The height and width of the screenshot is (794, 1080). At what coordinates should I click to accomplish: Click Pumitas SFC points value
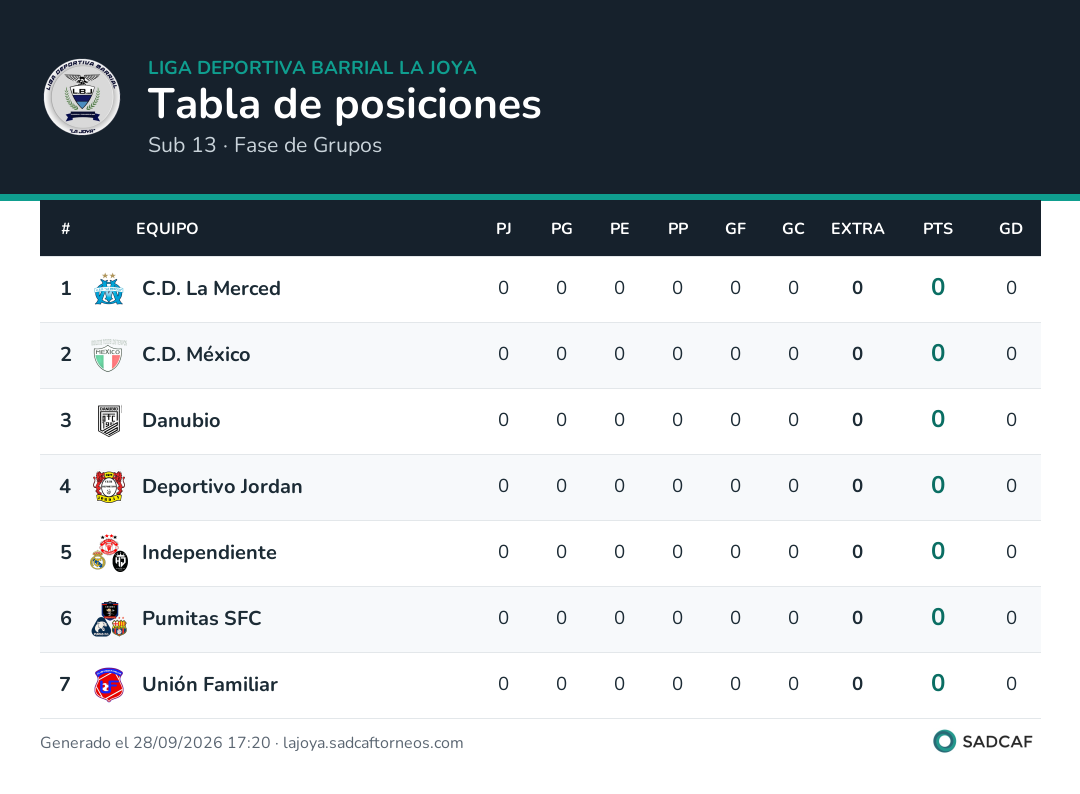[x=937, y=618]
